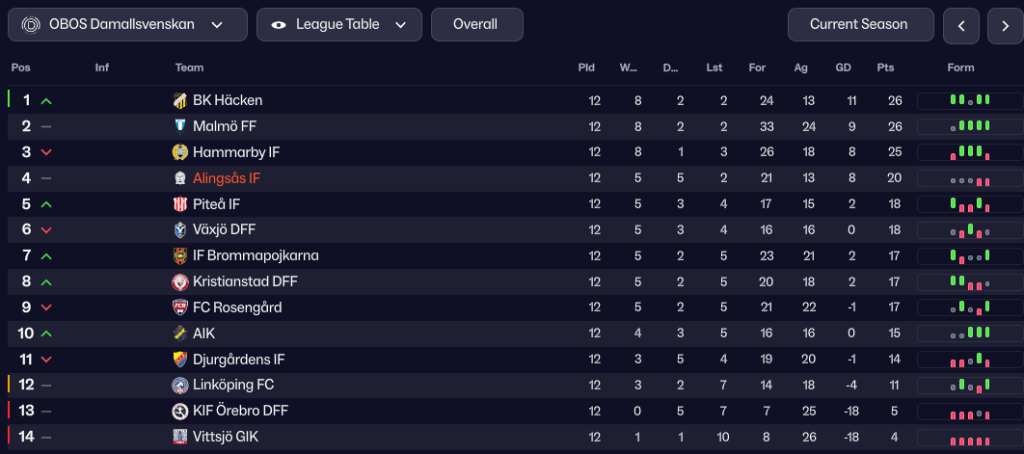Sort table by the Pts column header

[x=884, y=68]
